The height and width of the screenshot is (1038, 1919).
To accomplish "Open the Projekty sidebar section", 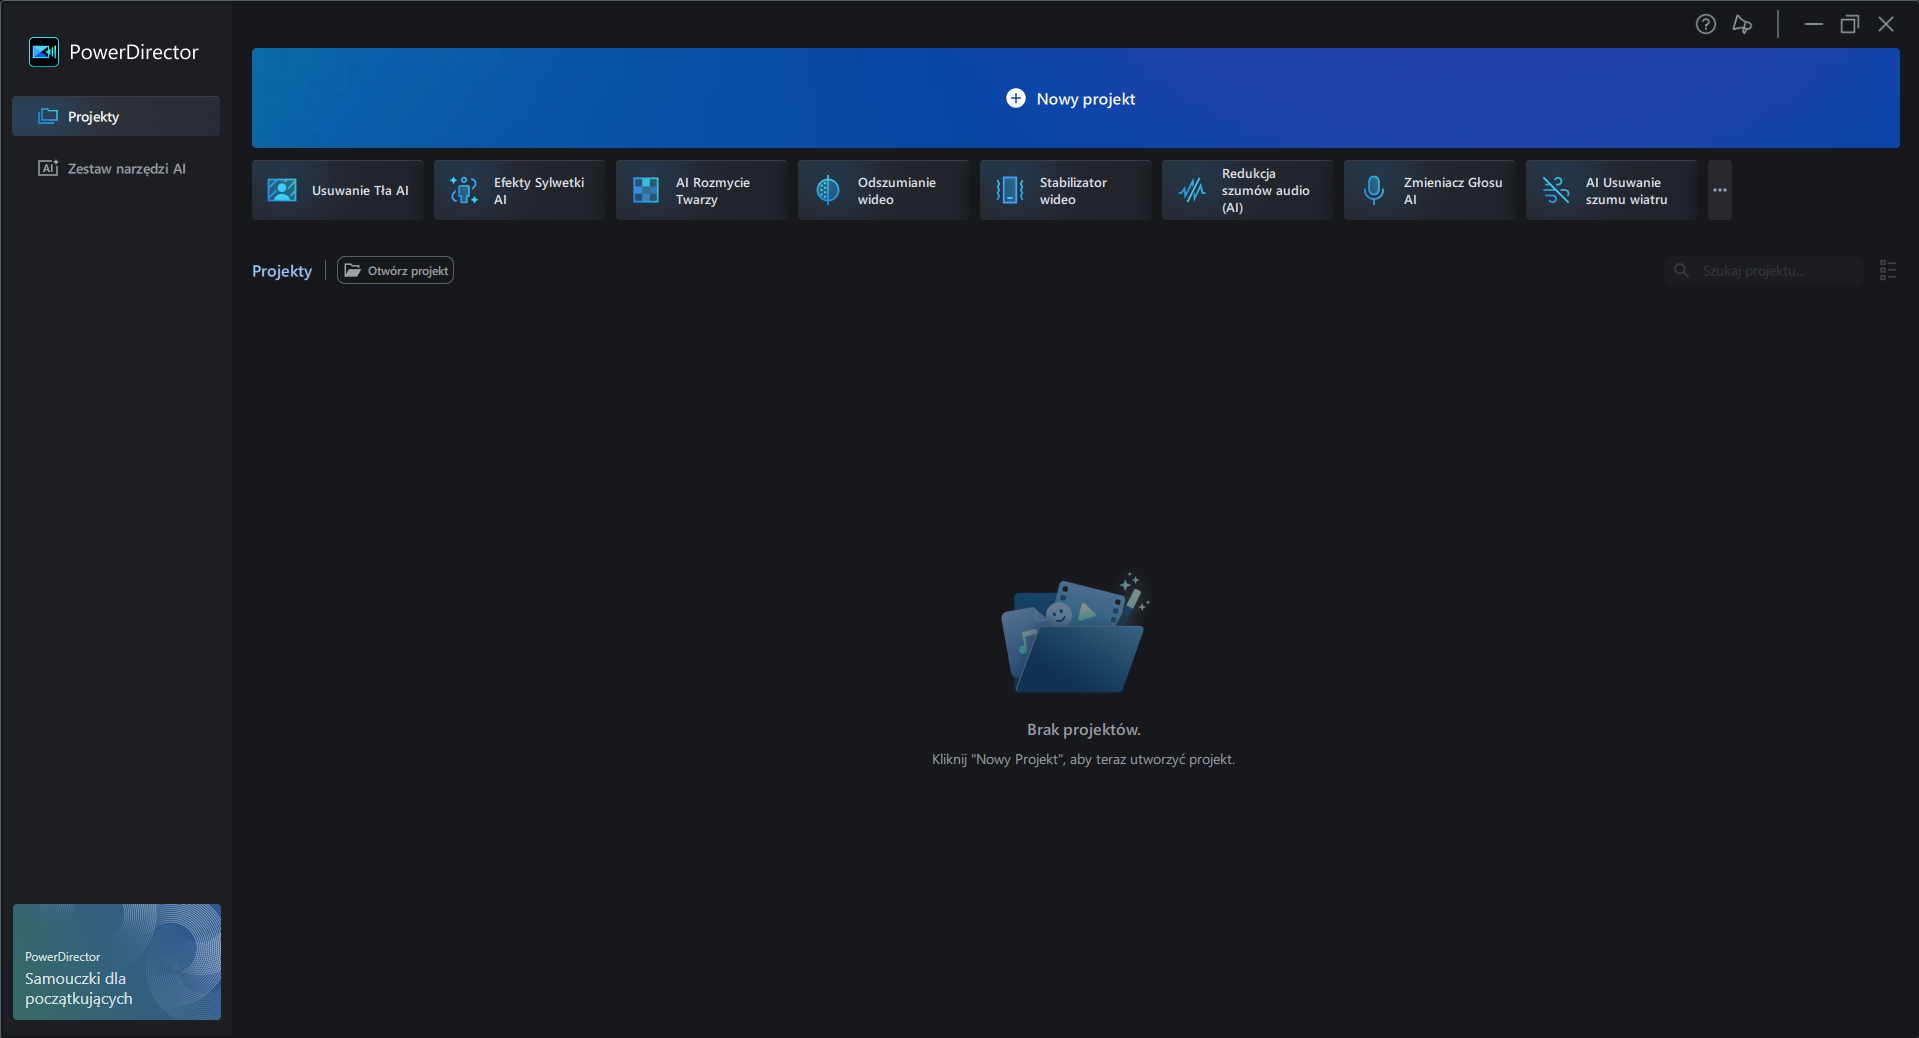I will (116, 116).
